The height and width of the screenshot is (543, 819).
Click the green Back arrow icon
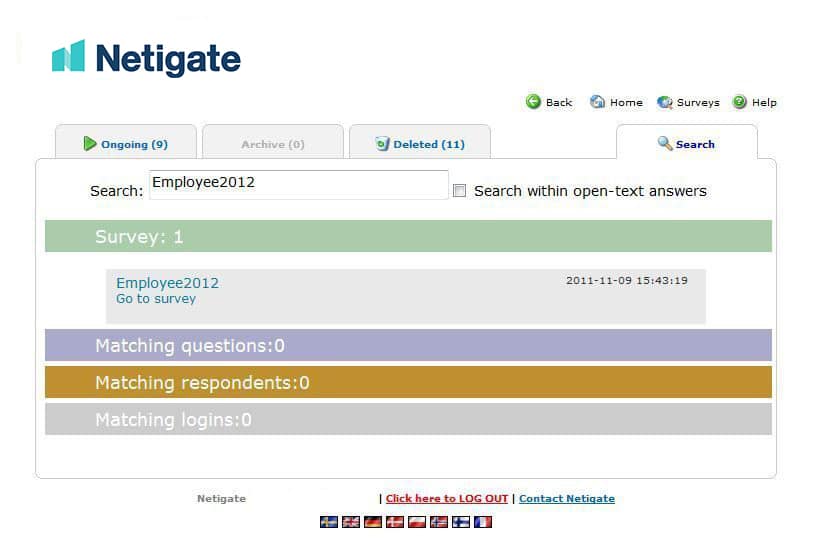coord(533,102)
